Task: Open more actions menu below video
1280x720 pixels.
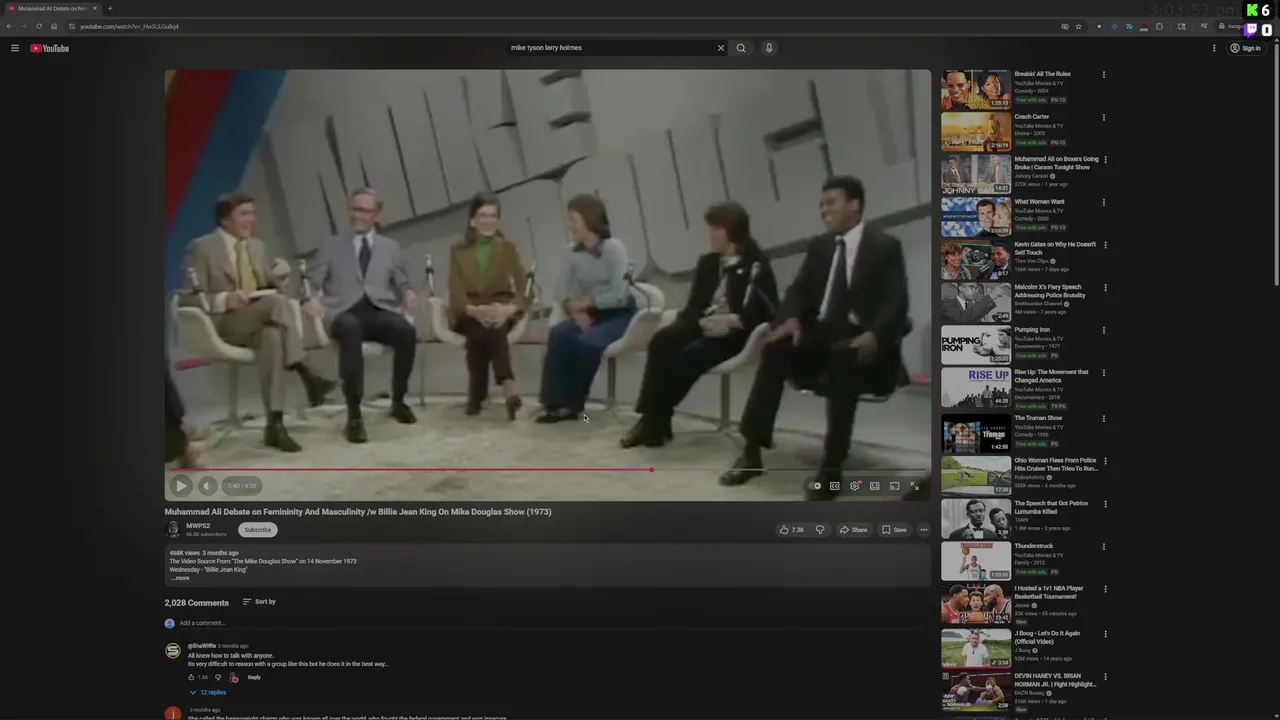Action: 924,530
